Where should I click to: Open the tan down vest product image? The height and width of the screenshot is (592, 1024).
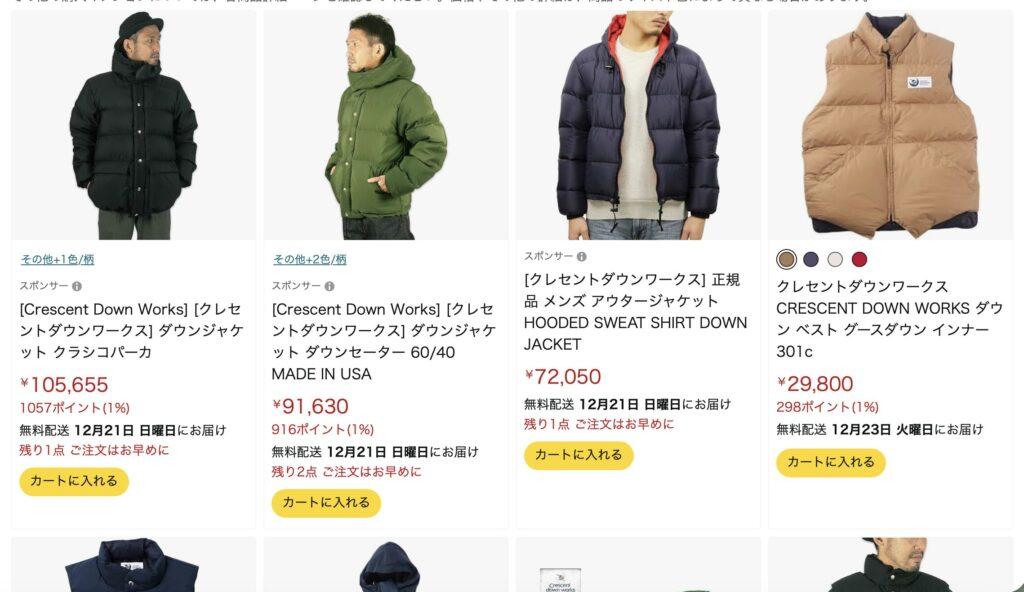tap(891, 124)
